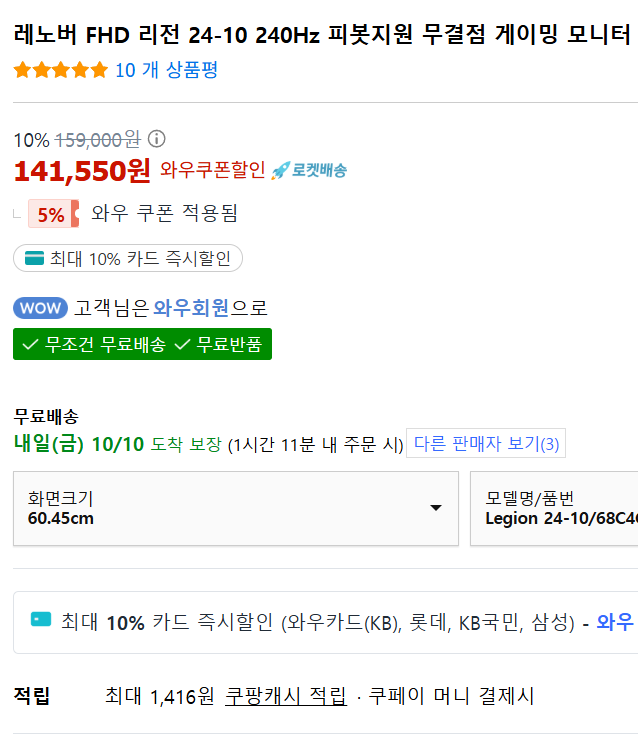
Task: Click the card icon in discount banner
Action: click(x=41, y=622)
